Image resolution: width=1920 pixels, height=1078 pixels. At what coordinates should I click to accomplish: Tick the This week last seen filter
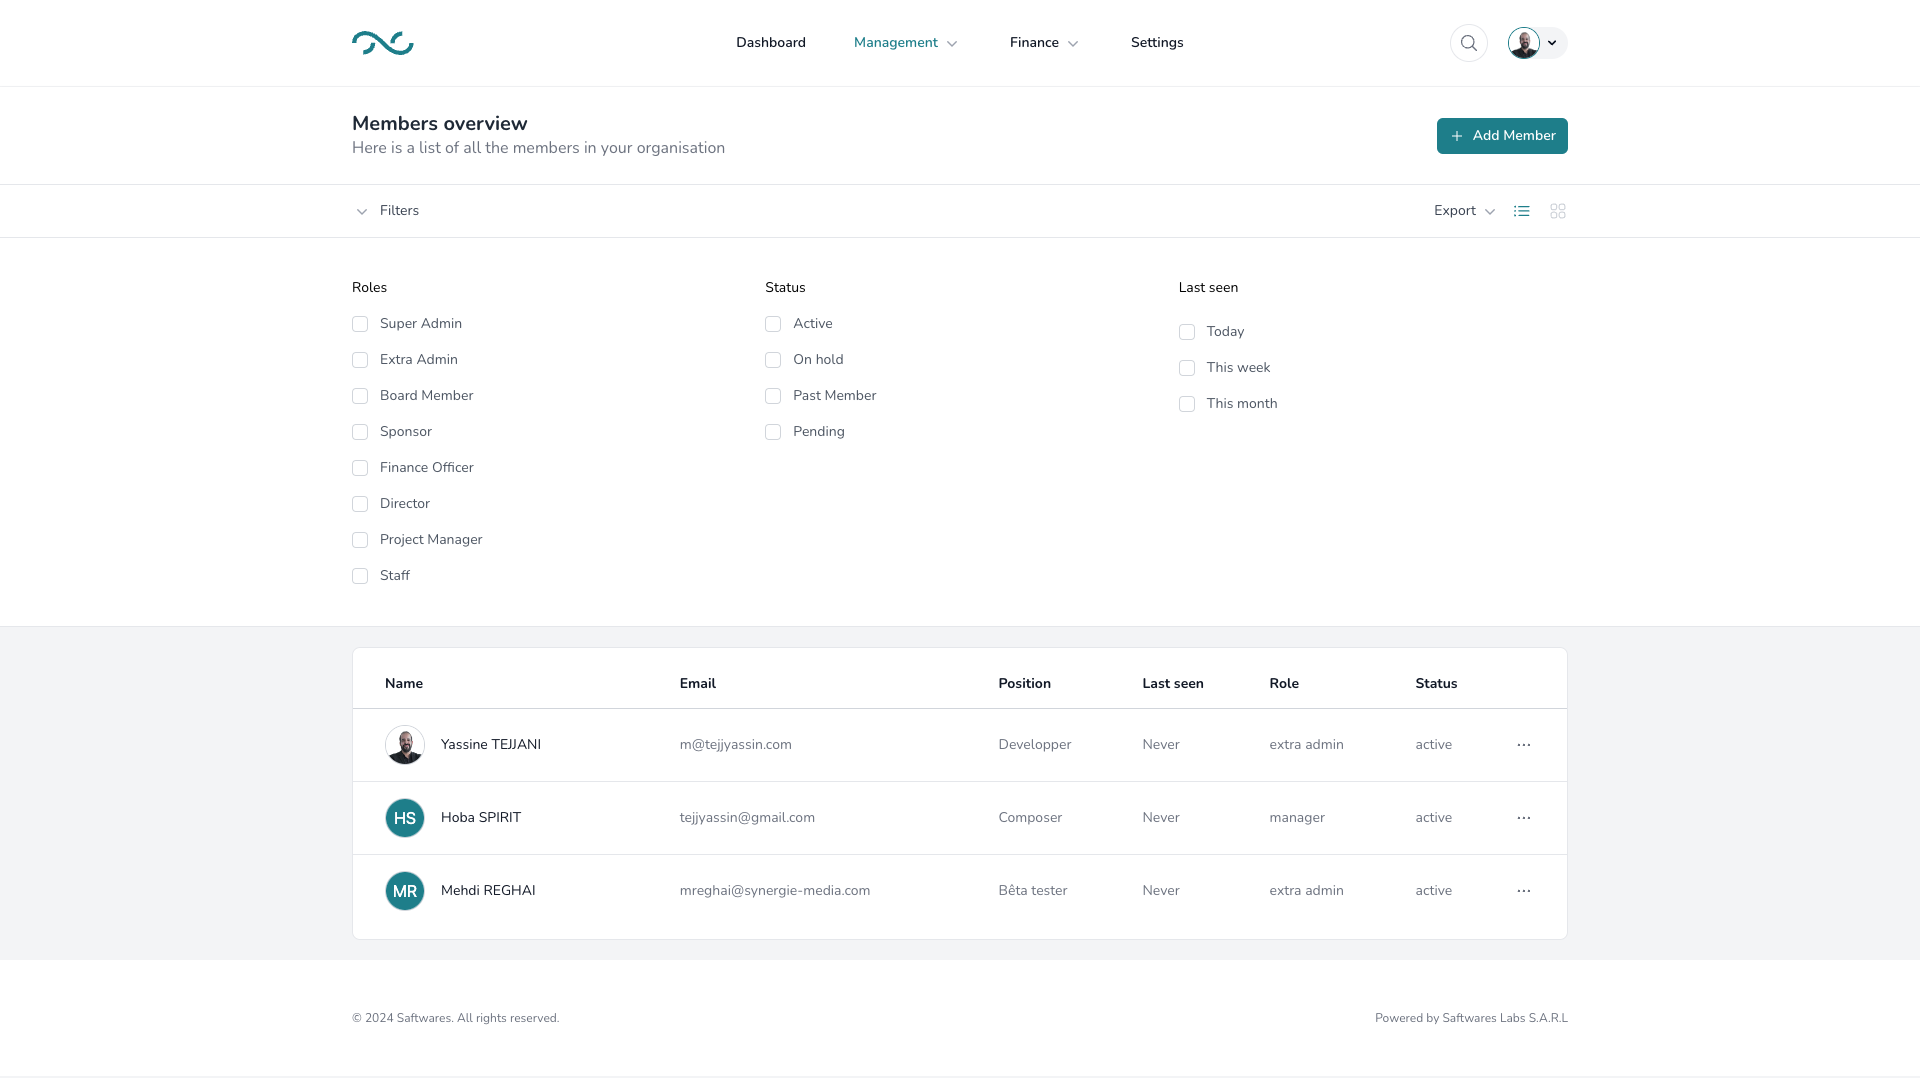[x=1187, y=368]
